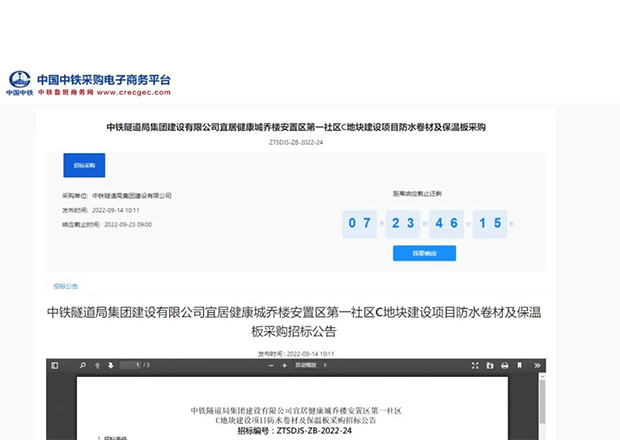
Task: Click the blue 招标采购 badge
Action: 84,165
